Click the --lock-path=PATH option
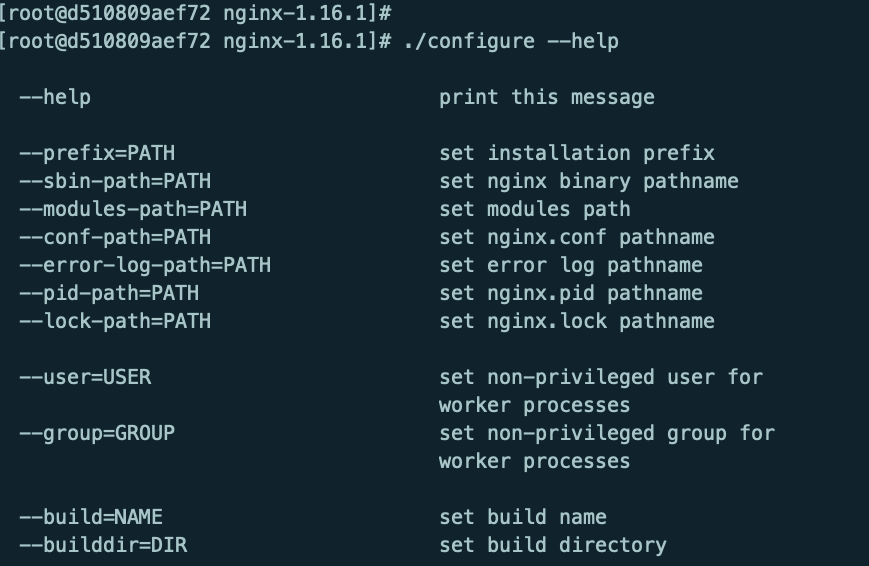 115,321
